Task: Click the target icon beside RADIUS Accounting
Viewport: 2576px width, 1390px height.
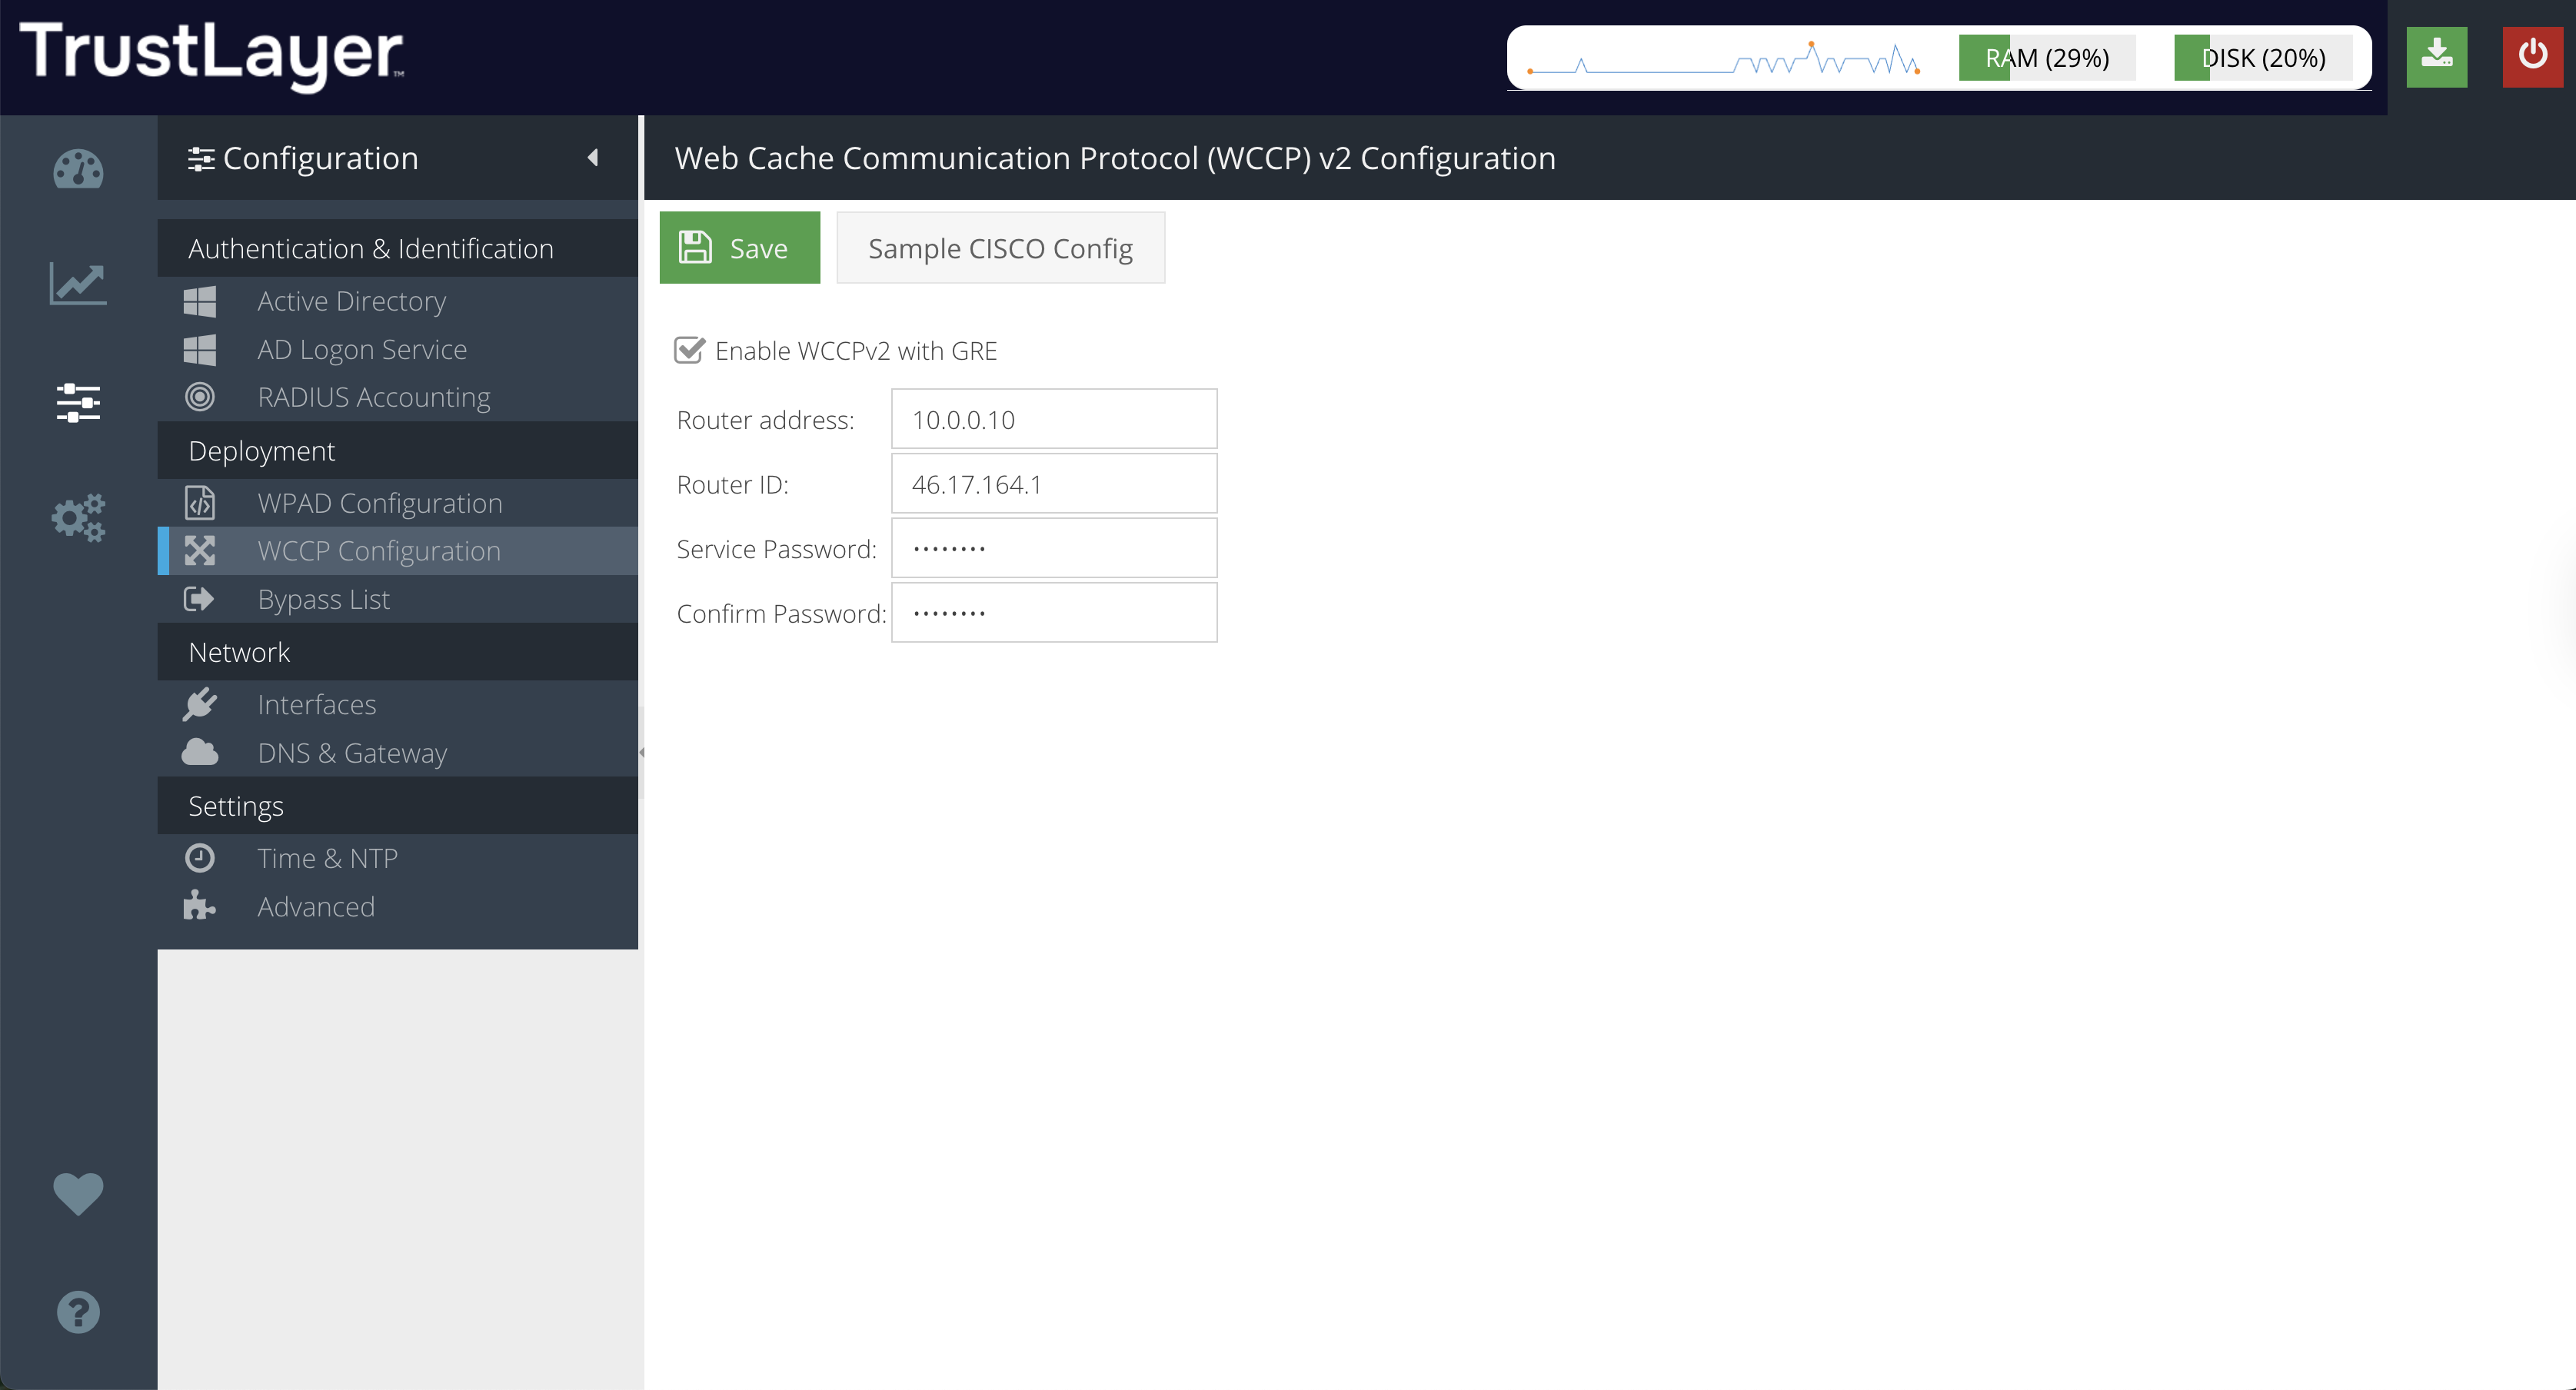Action: coord(200,397)
